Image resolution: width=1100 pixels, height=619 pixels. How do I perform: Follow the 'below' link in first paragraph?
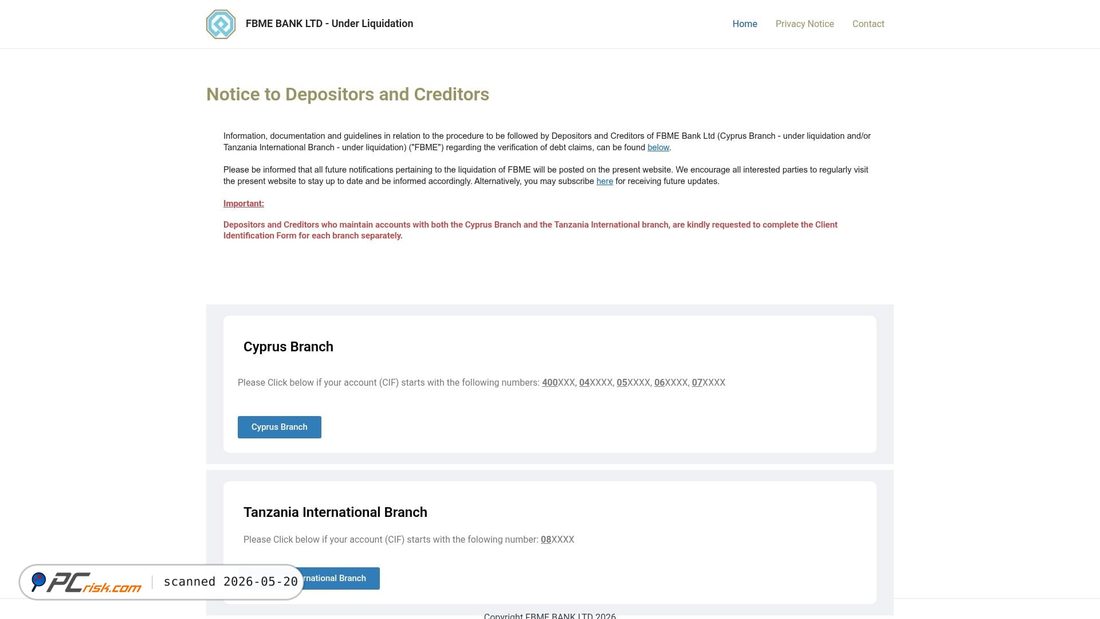tap(658, 147)
